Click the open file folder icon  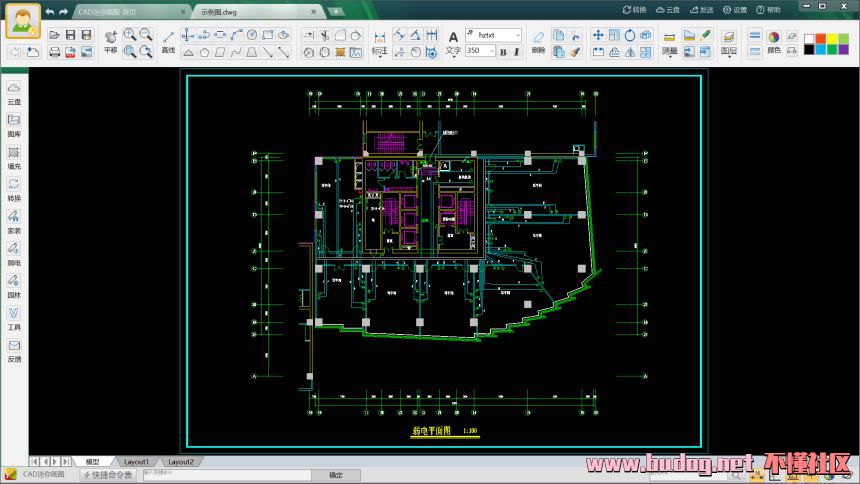[53, 35]
